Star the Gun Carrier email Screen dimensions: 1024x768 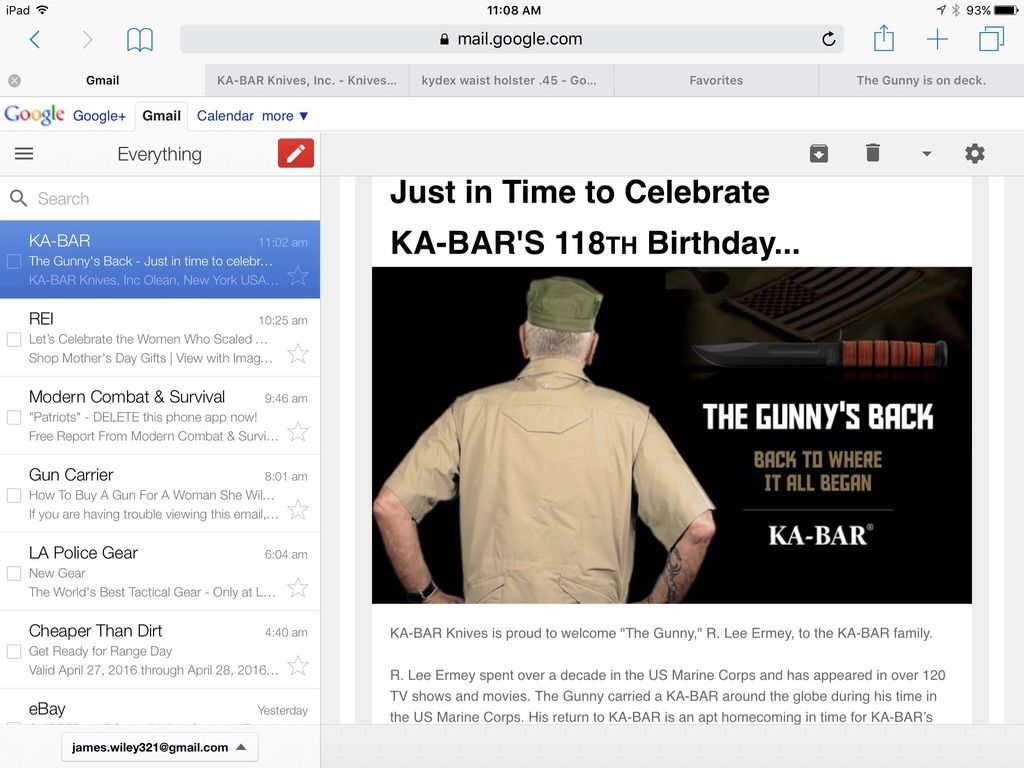coord(298,509)
